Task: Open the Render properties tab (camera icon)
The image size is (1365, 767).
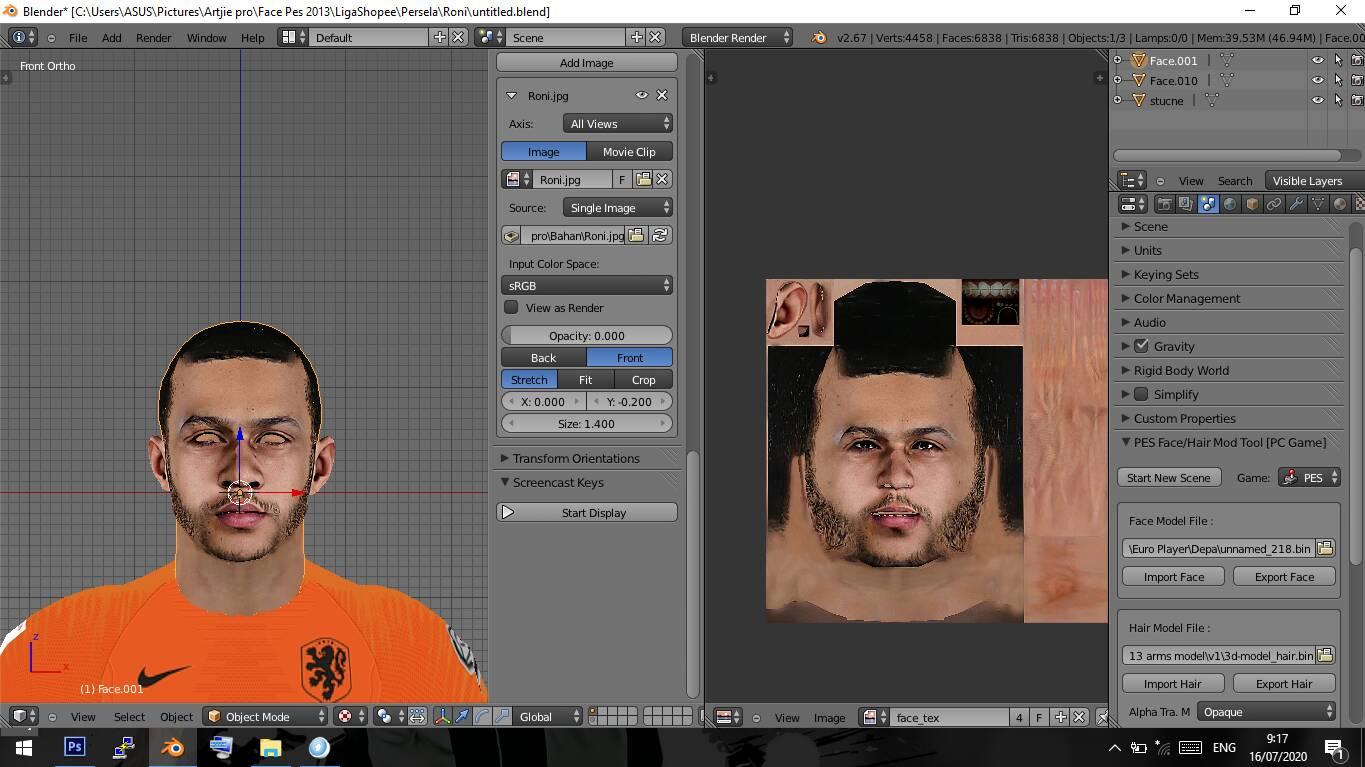Action: pos(1164,204)
